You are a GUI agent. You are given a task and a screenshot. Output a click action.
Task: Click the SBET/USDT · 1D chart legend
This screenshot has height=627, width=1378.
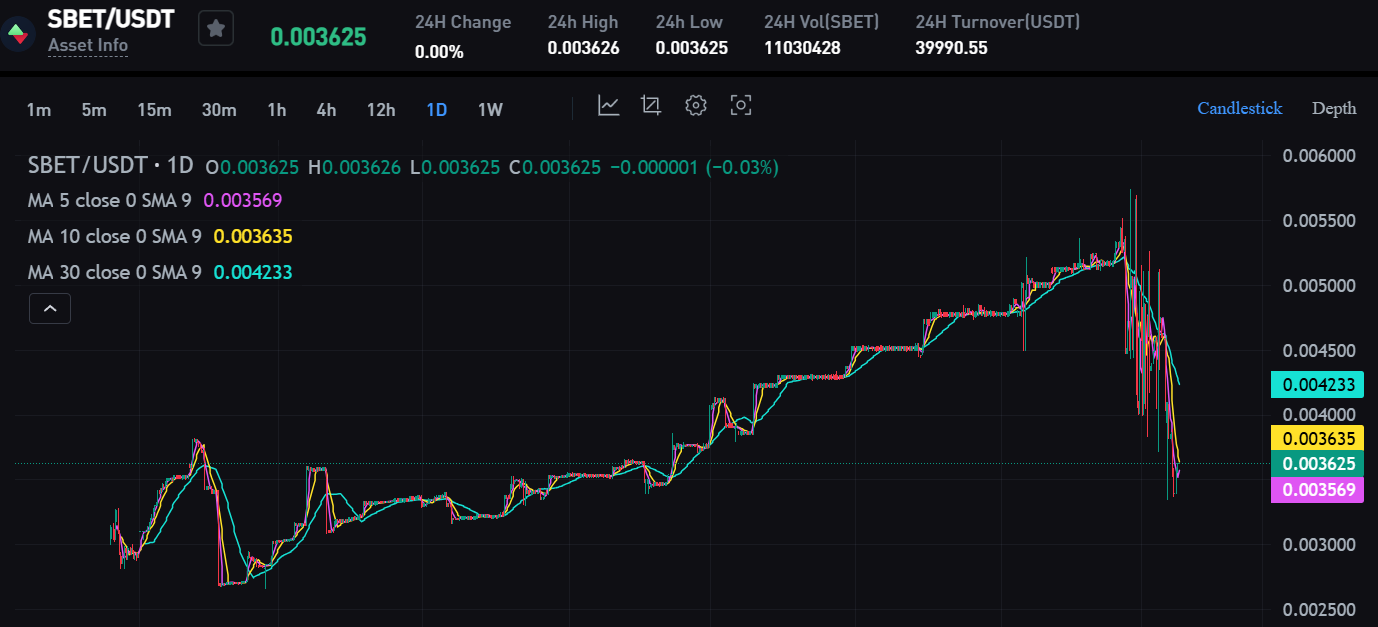pos(110,166)
